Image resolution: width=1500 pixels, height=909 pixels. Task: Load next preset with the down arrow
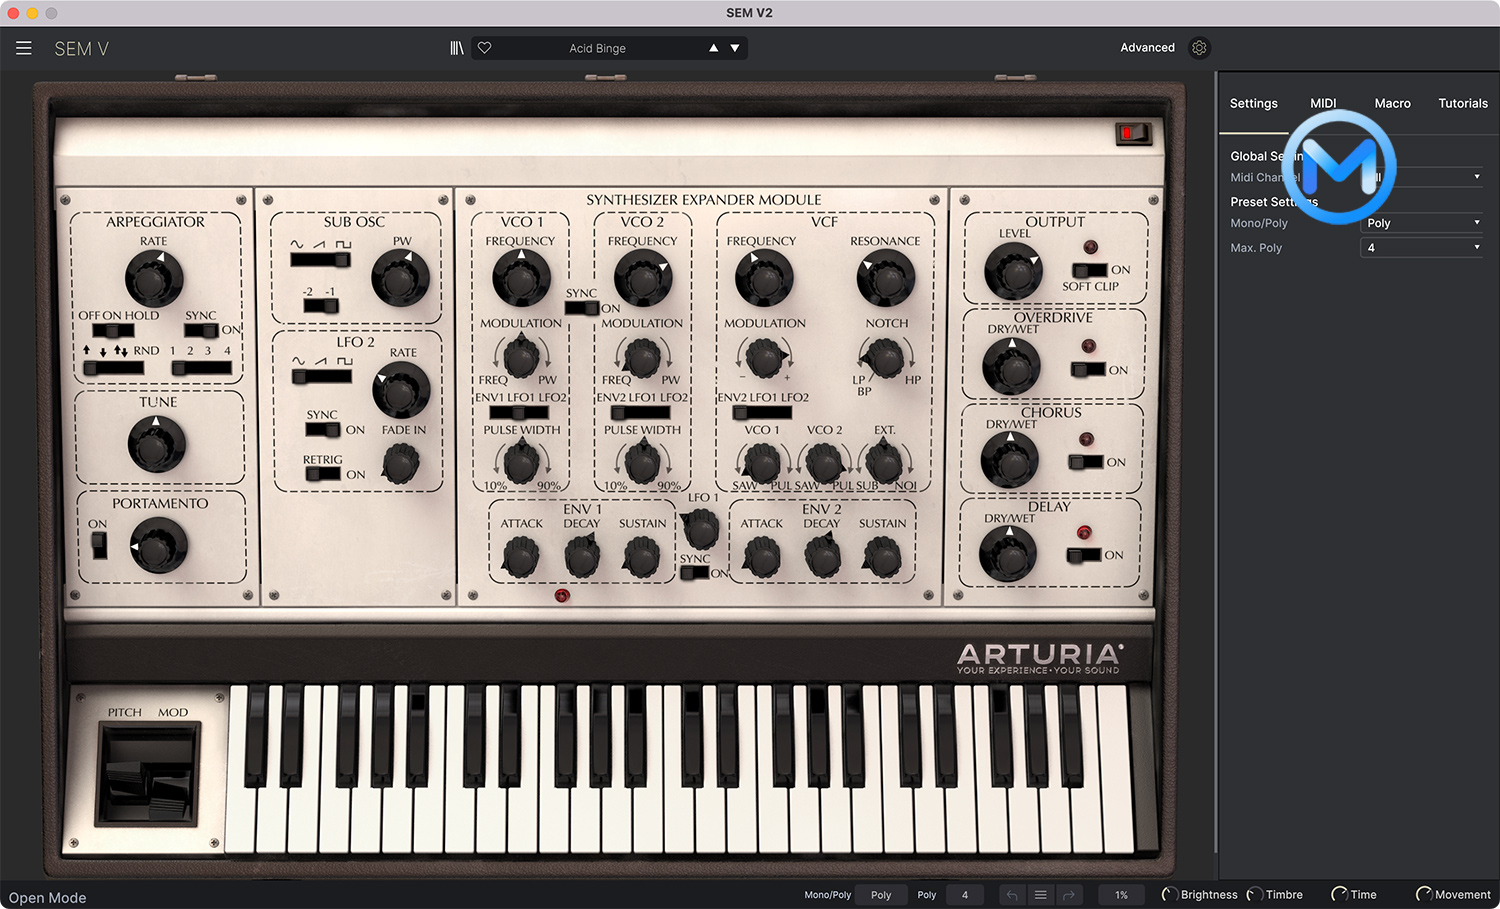coord(735,48)
